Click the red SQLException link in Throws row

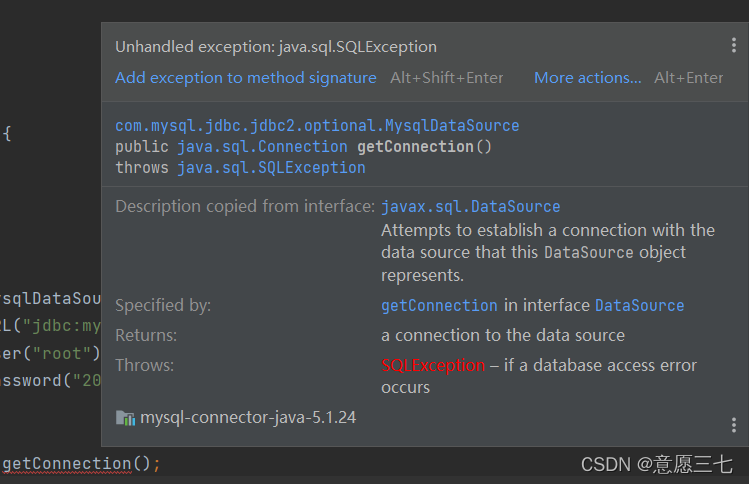tap(433, 365)
